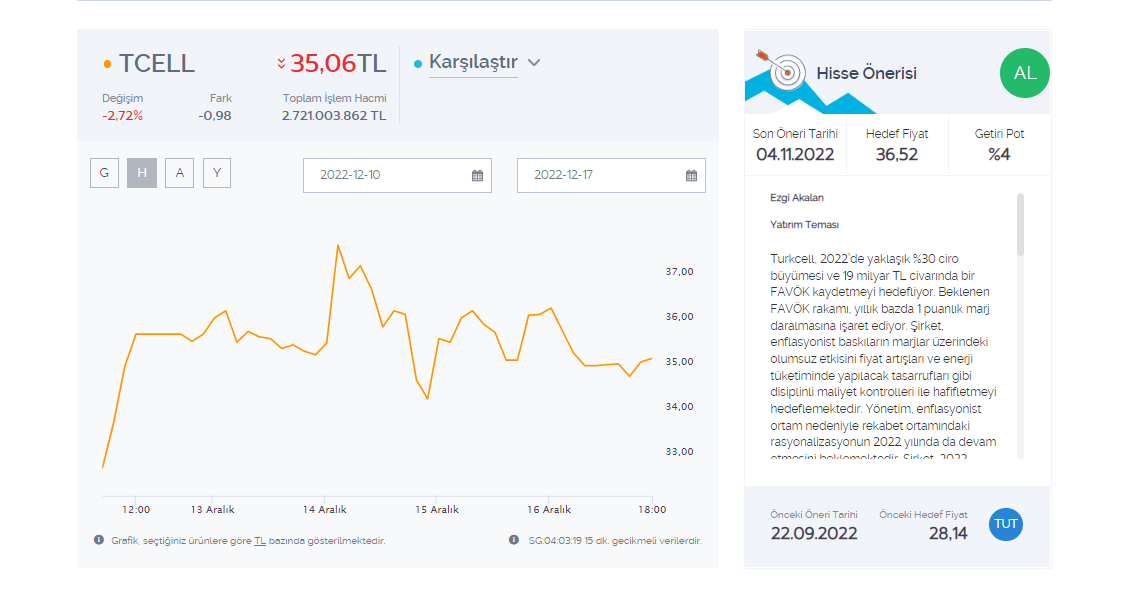Select the G daily range tab
The image size is (1128, 596).
click(104, 173)
